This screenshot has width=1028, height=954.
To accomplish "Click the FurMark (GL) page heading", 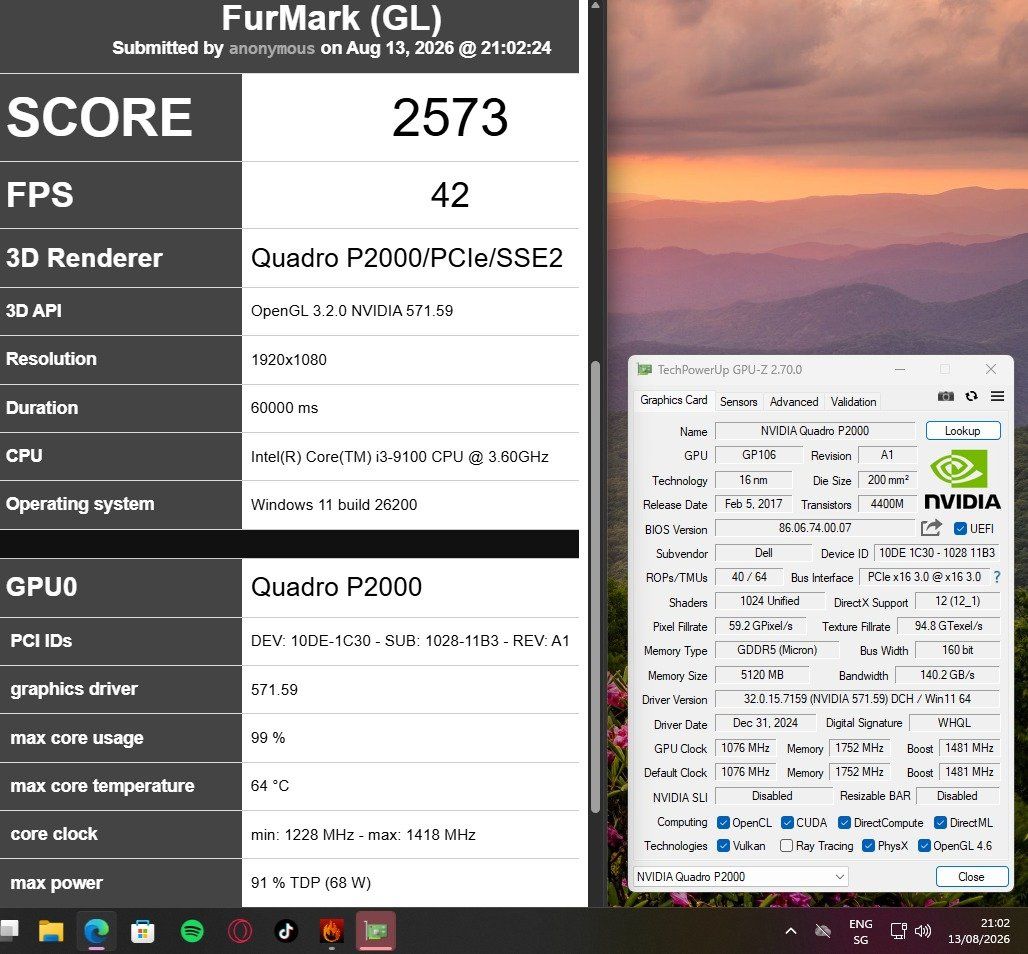I will pos(332,18).
